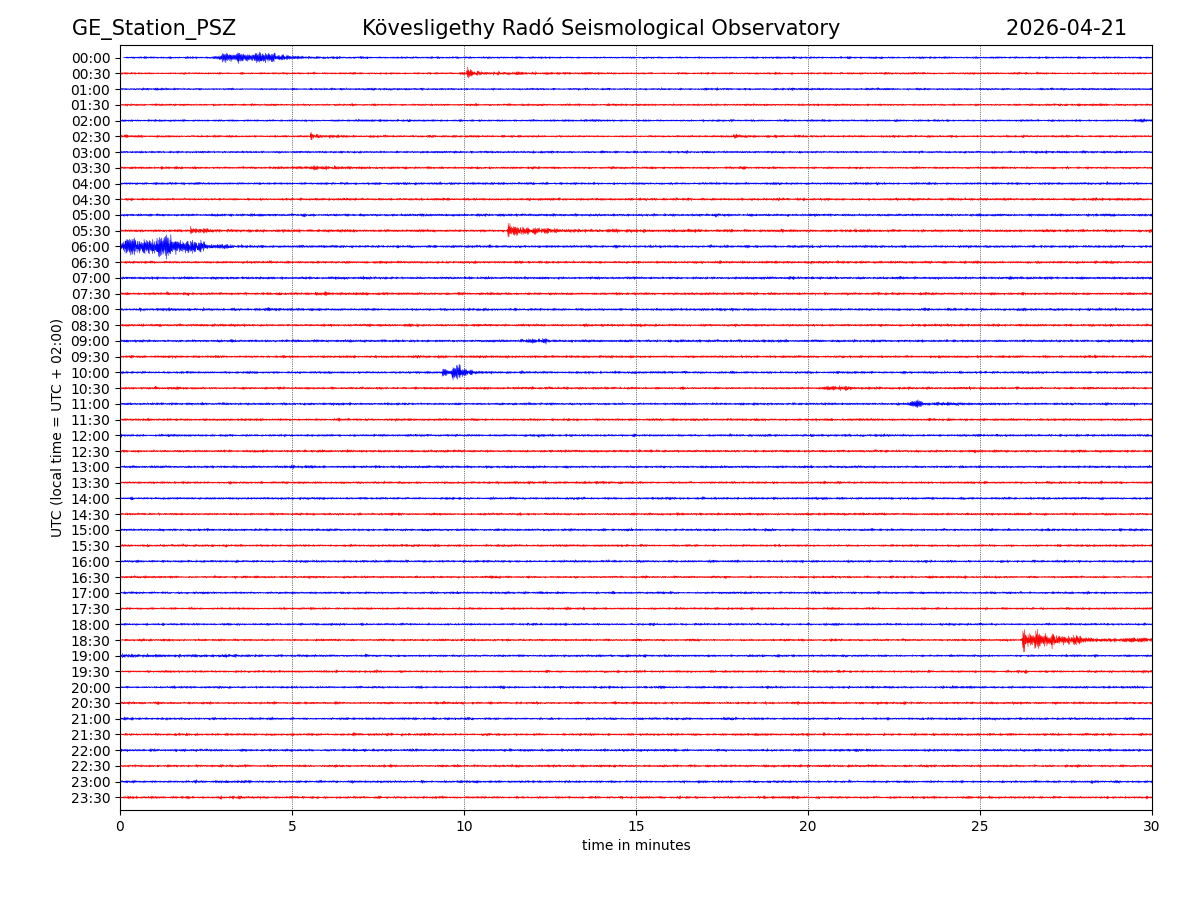Click the 15 tick on the time axis
Screen dimensions: 1200x900
(636, 826)
